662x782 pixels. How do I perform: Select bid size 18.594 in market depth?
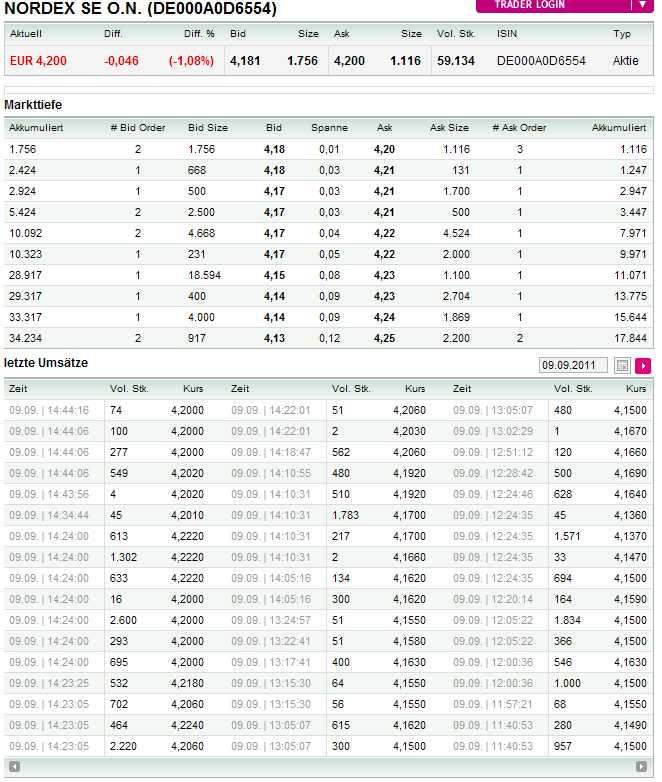click(205, 275)
